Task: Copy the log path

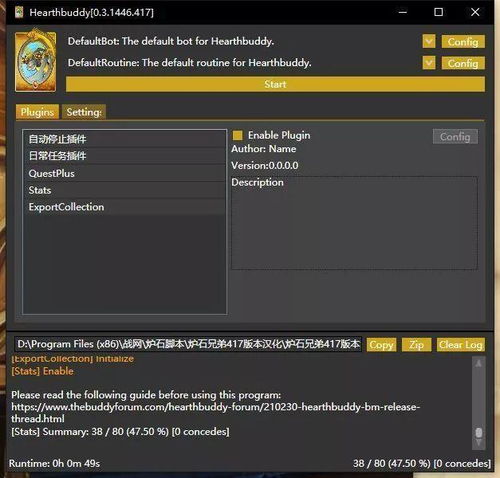Action: point(381,345)
